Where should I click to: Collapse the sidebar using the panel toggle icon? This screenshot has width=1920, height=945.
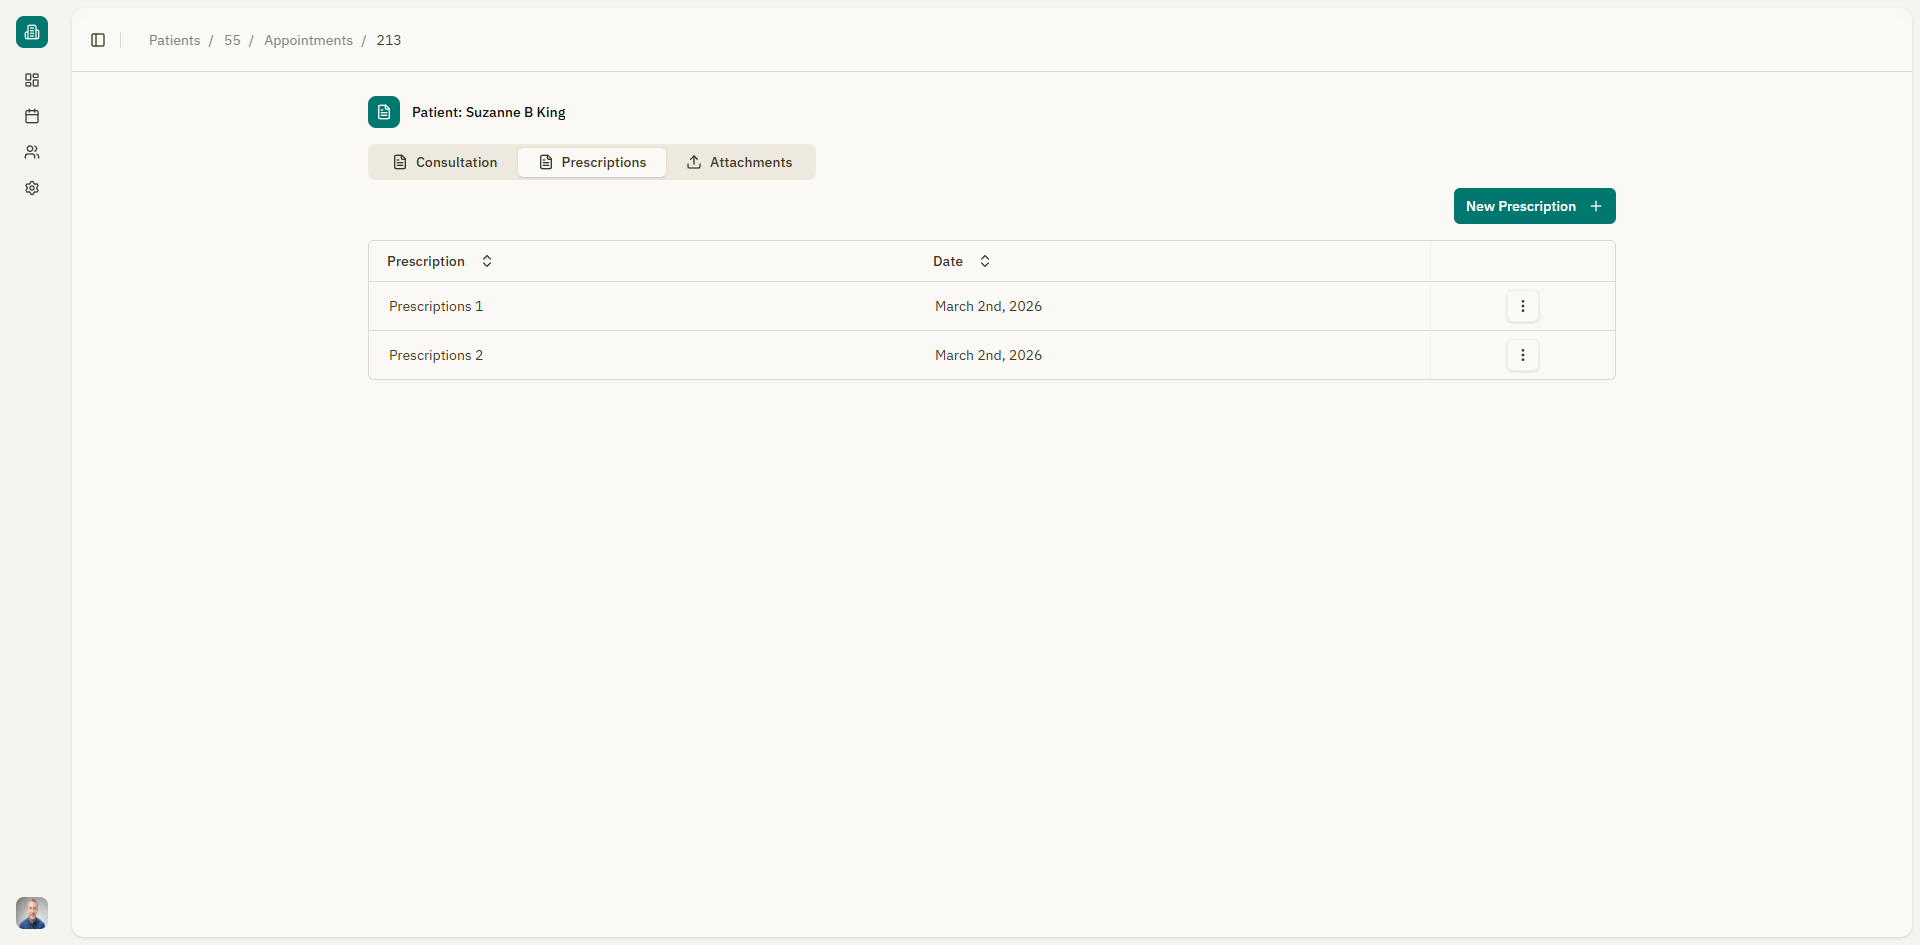97,40
